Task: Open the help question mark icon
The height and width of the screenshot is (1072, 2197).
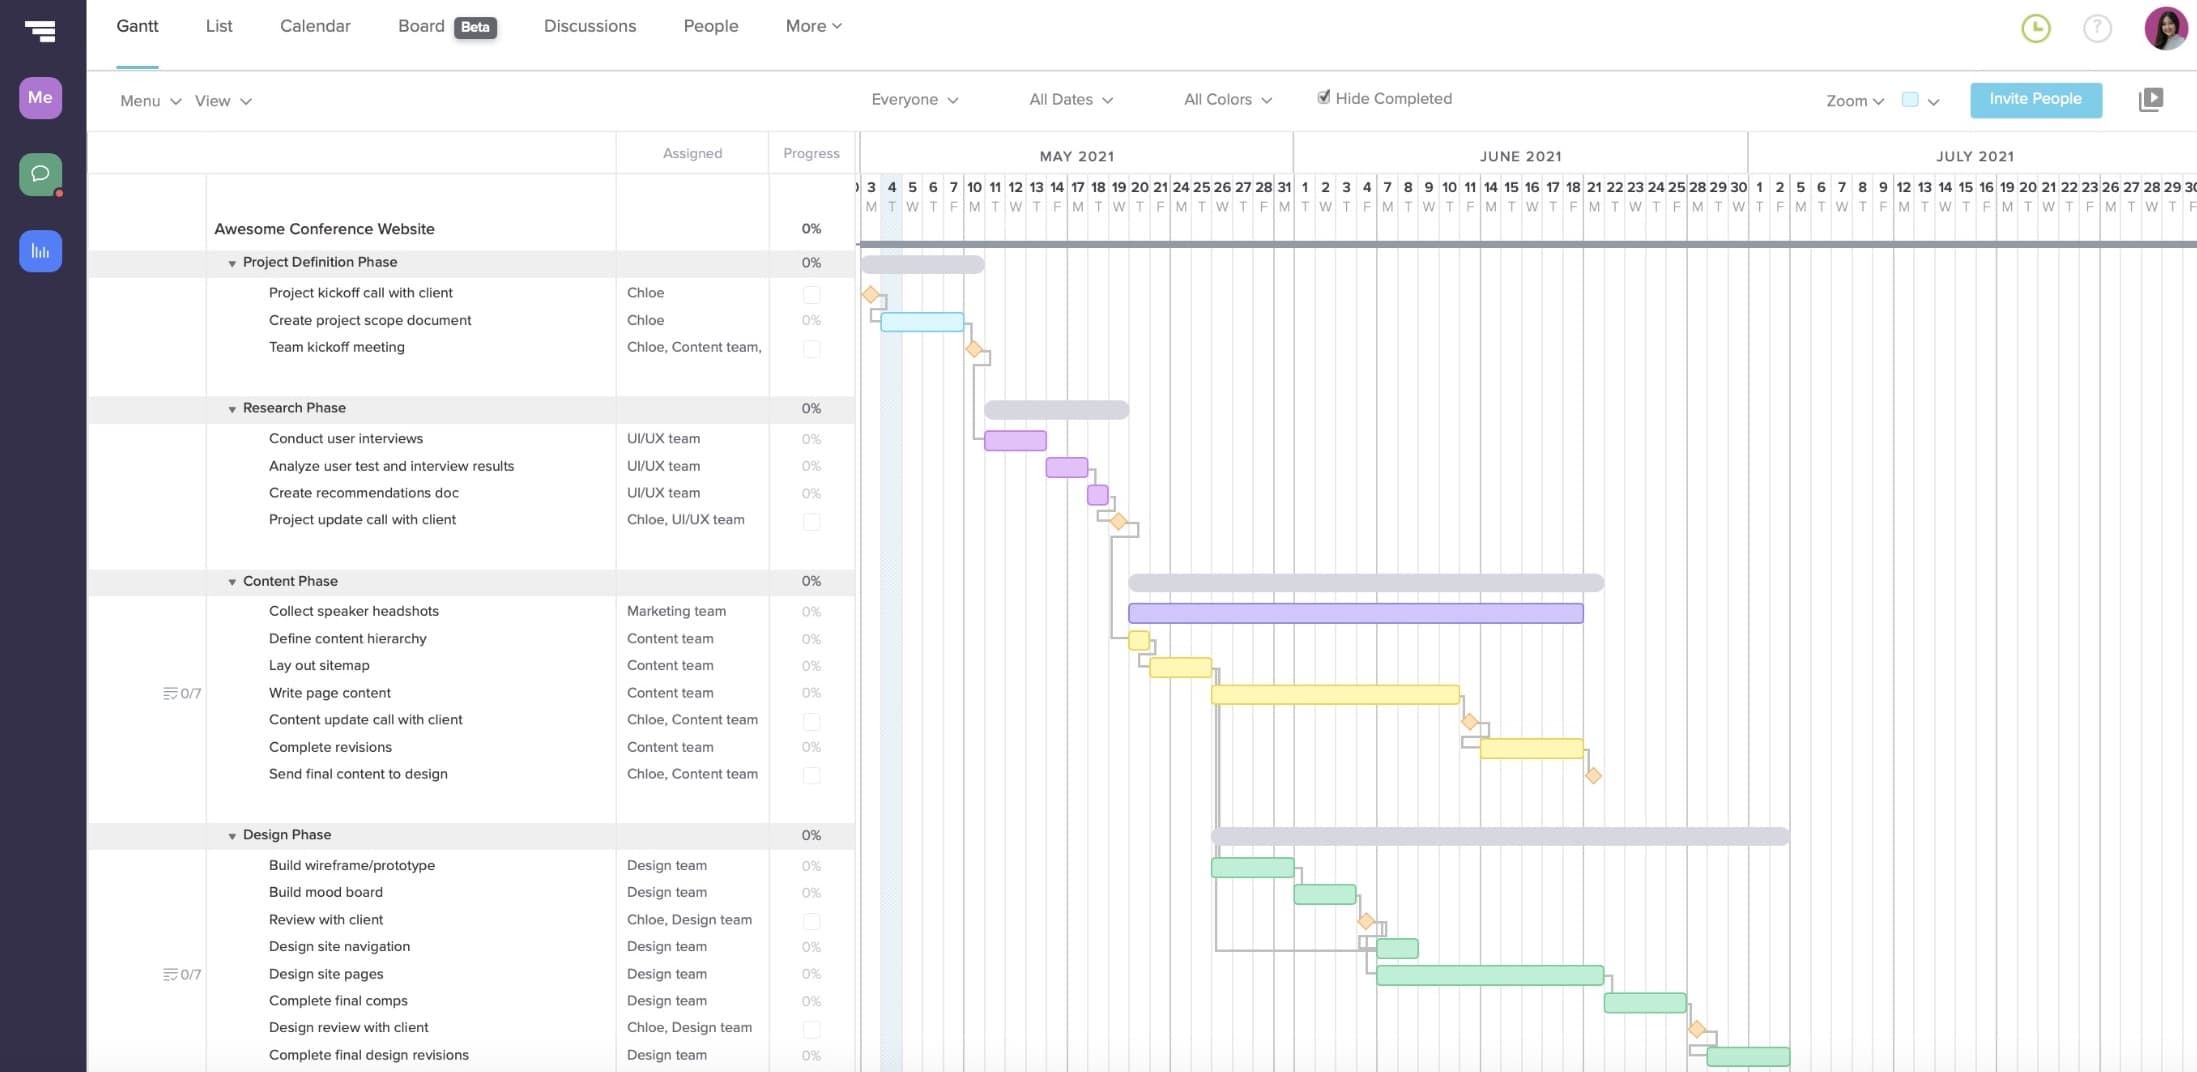Action: point(2097,28)
